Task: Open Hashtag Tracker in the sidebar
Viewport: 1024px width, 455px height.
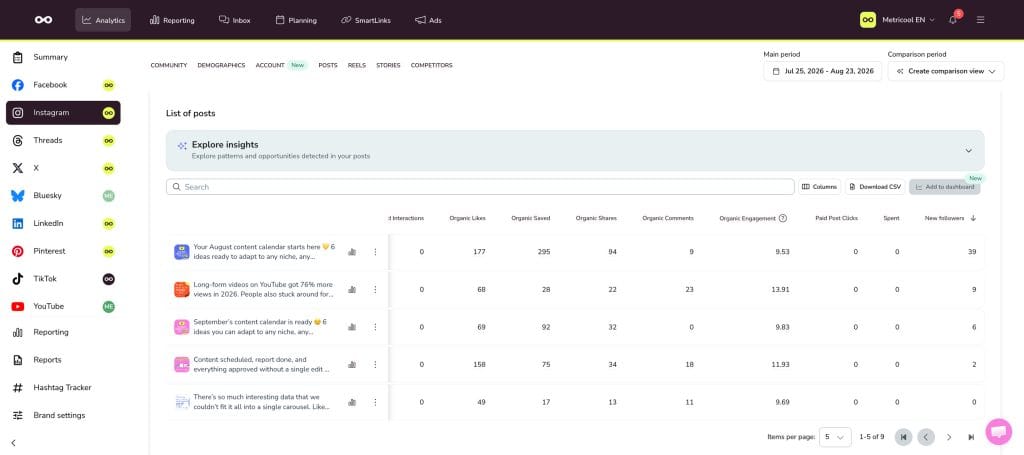Action: coord(63,388)
